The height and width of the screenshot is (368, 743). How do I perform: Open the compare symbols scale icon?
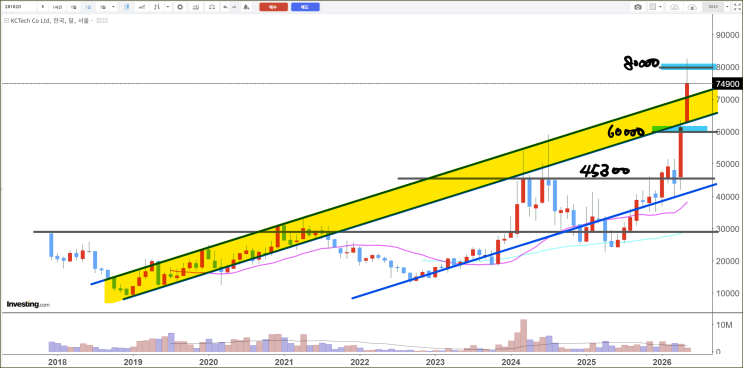pos(212,7)
